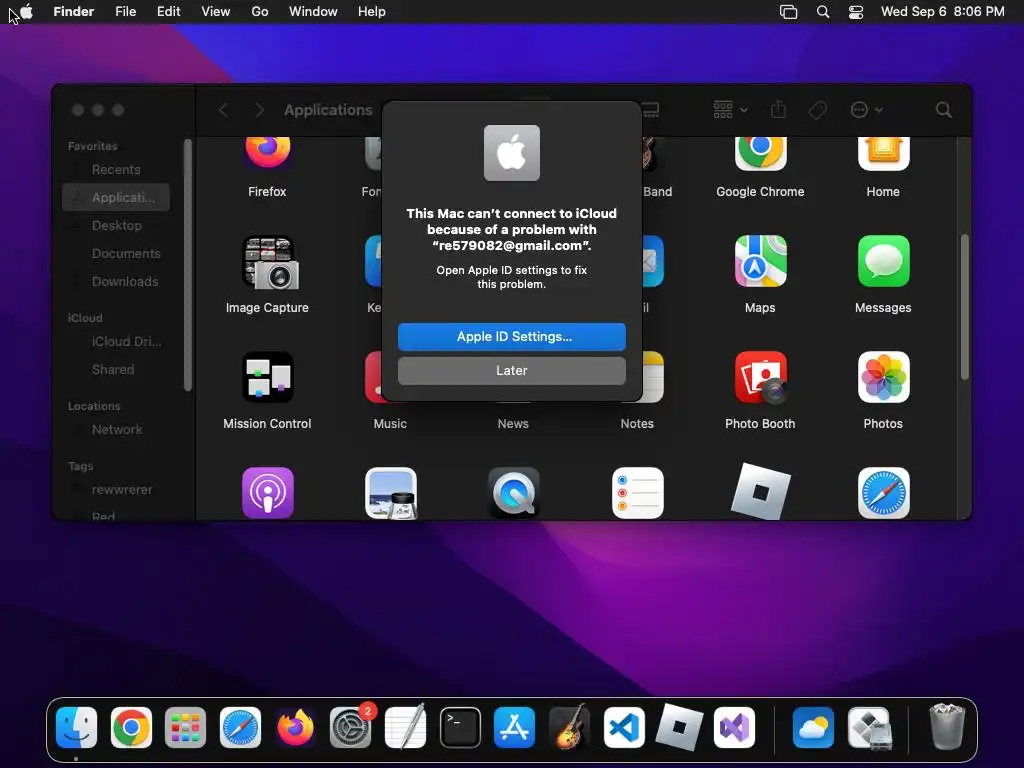The width and height of the screenshot is (1024, 768).
Task: Open TextEdit from the Dock
Action: click(406, 727)
